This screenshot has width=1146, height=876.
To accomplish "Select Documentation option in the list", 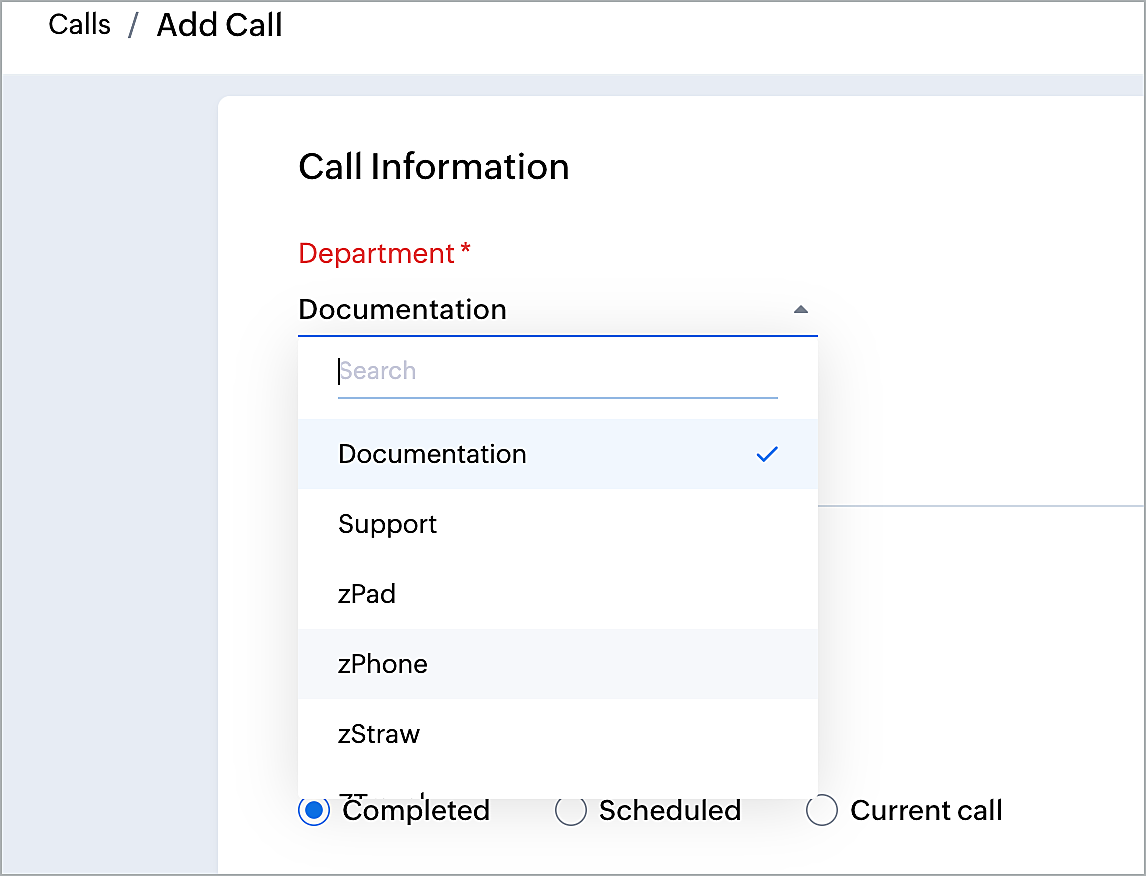I will [x=432, y=454].
